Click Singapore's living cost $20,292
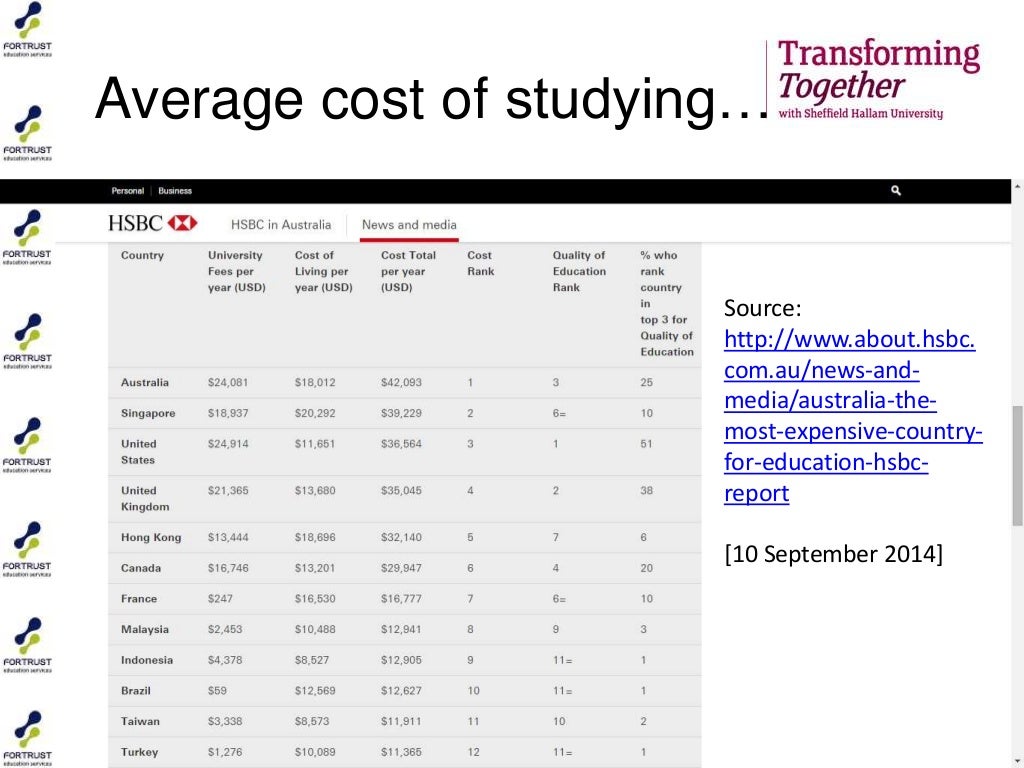This screenshot has width=1024, height=768. point(315,413)
